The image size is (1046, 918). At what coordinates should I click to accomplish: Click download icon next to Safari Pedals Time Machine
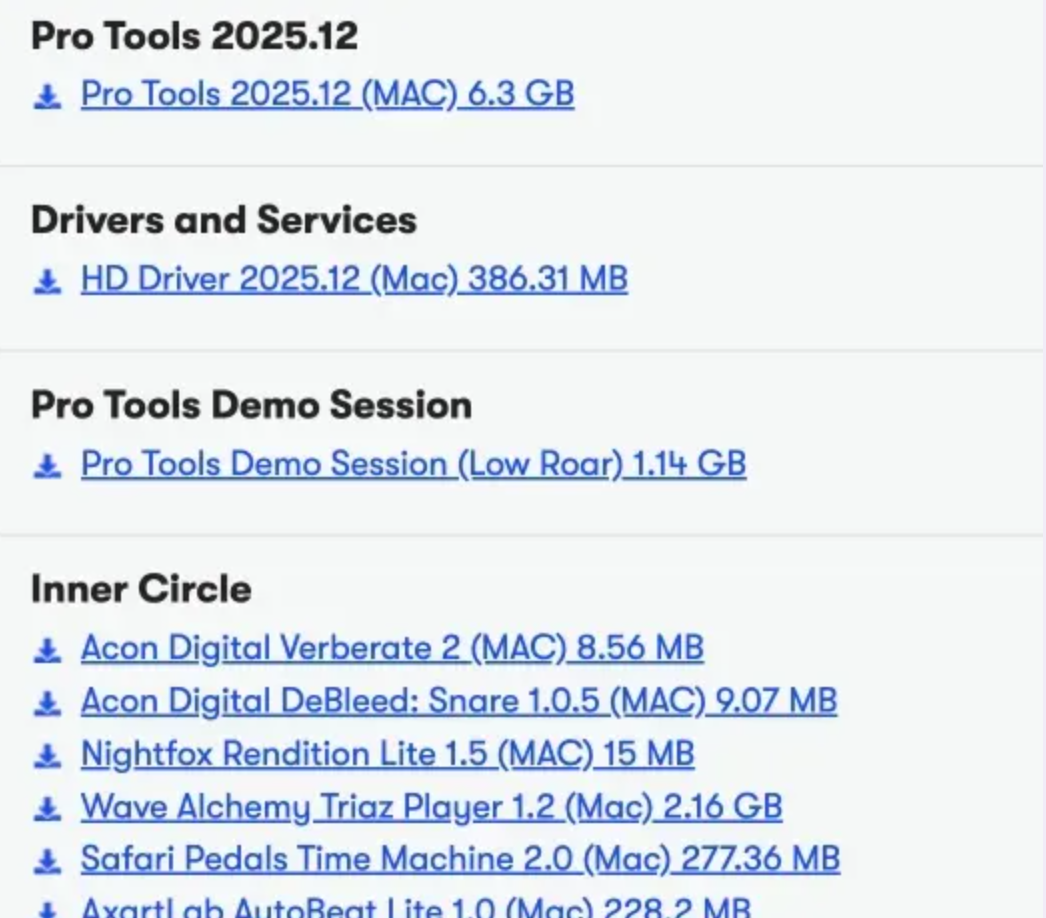coord(47,861)
